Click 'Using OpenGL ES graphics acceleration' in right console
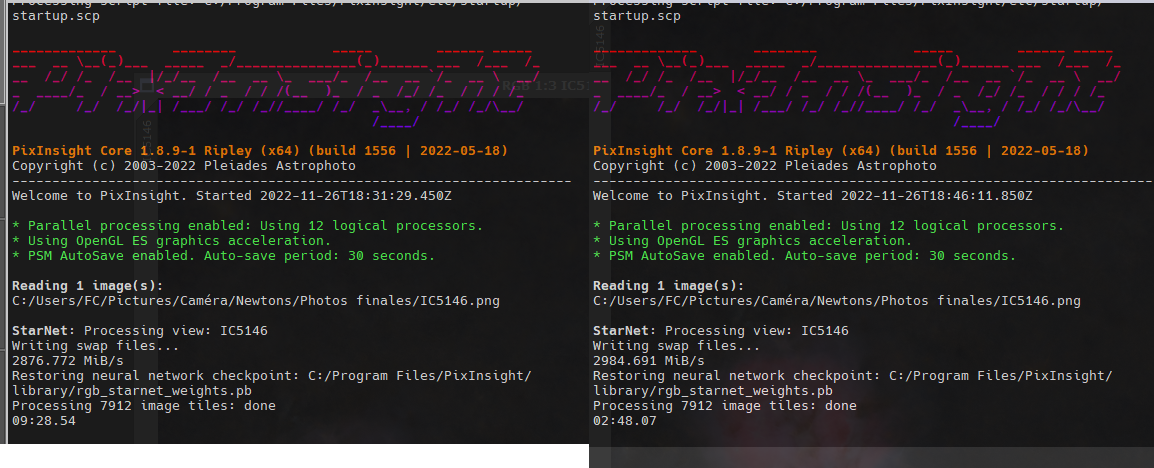The height and width of the screenshot is (468, 1154). click(752, 241)
